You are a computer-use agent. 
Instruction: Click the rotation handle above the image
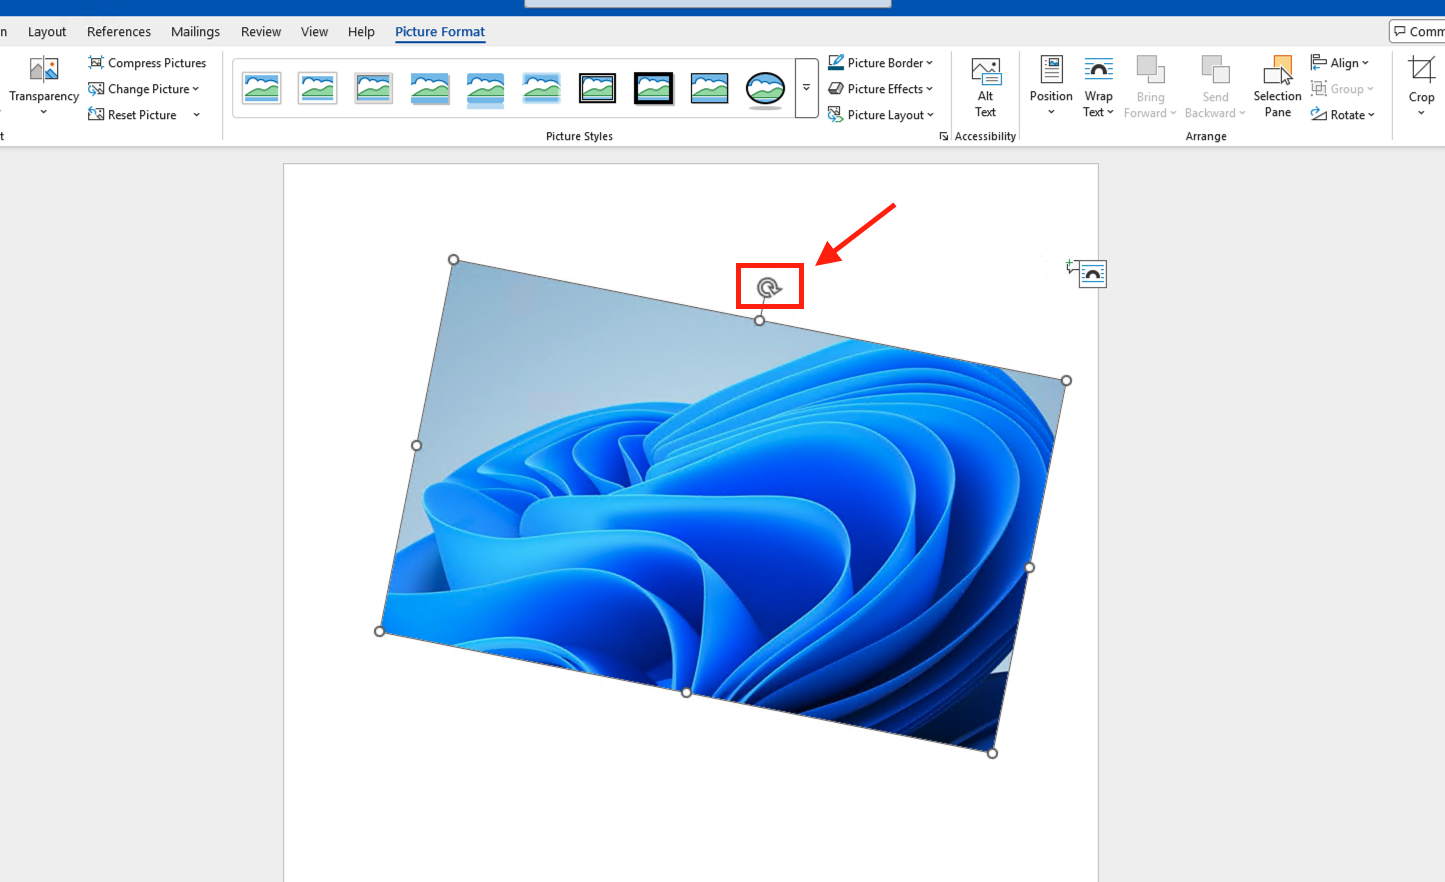[768, 288]
